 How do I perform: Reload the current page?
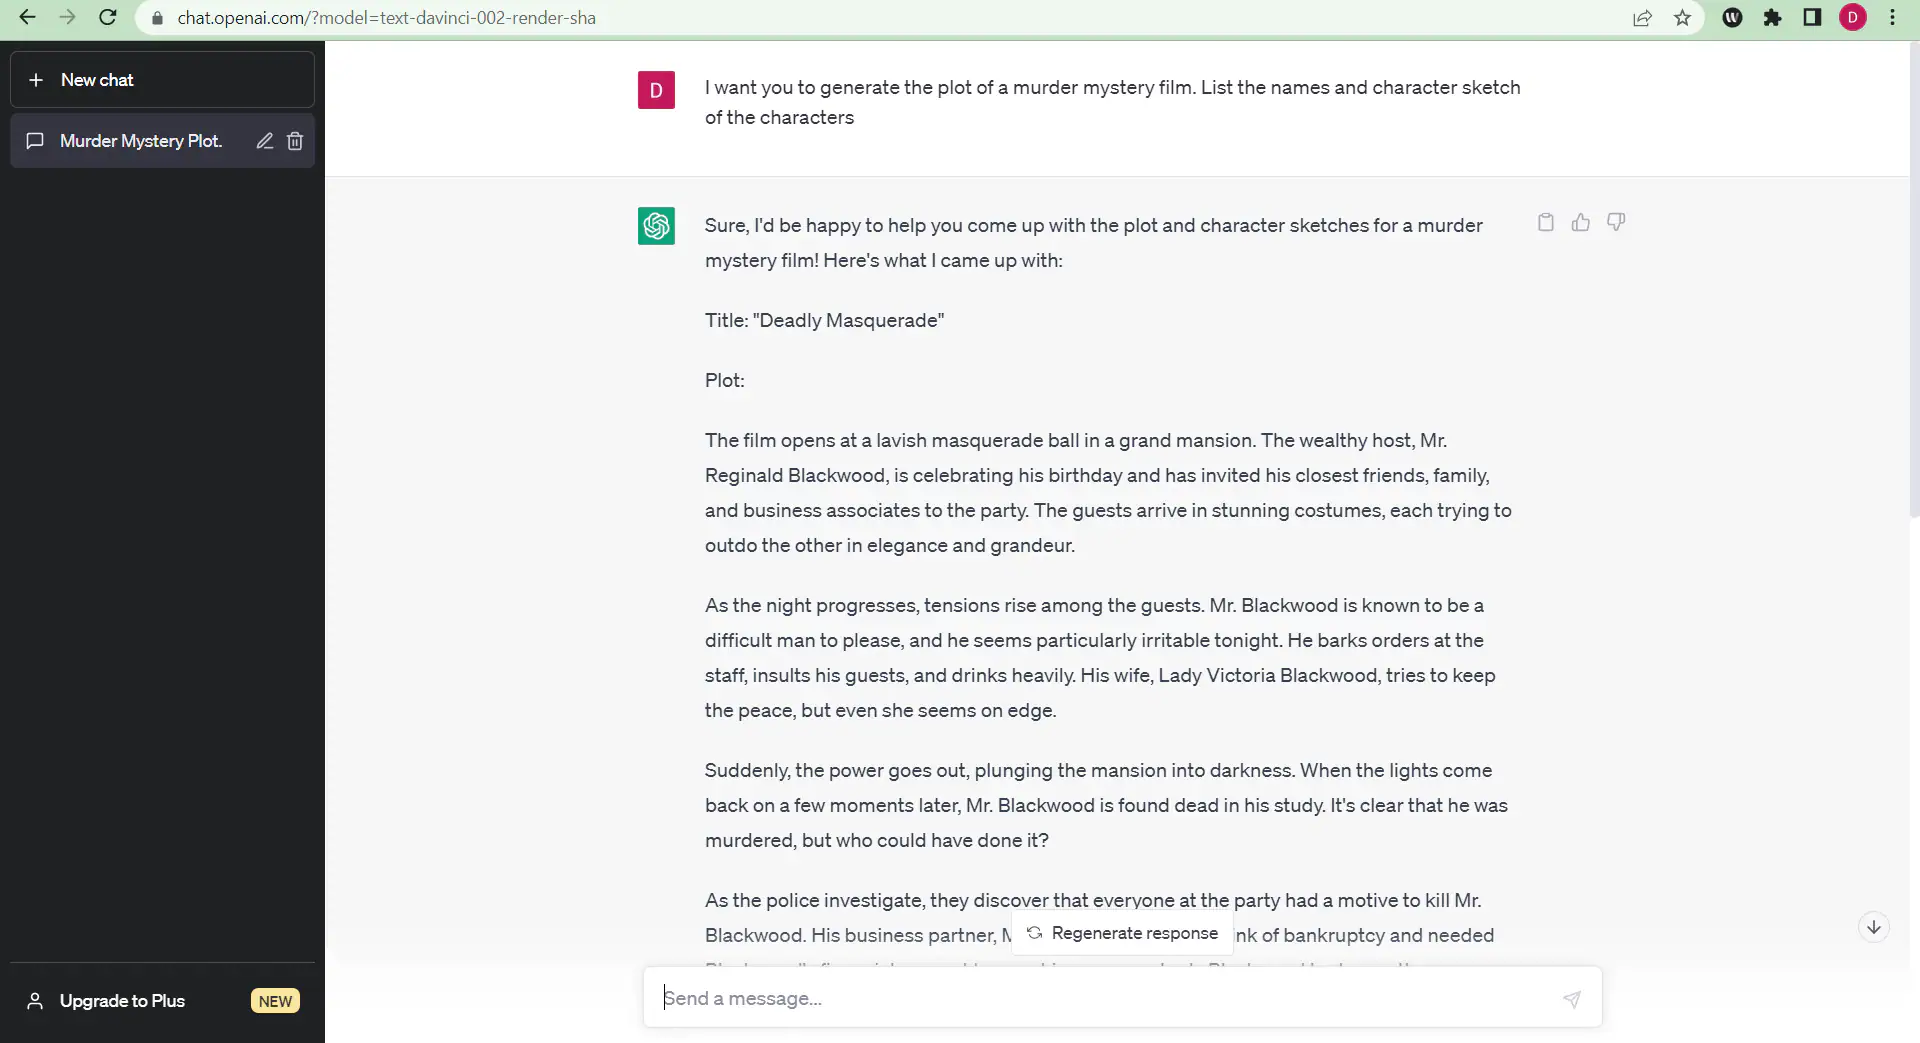coord(108,18)
